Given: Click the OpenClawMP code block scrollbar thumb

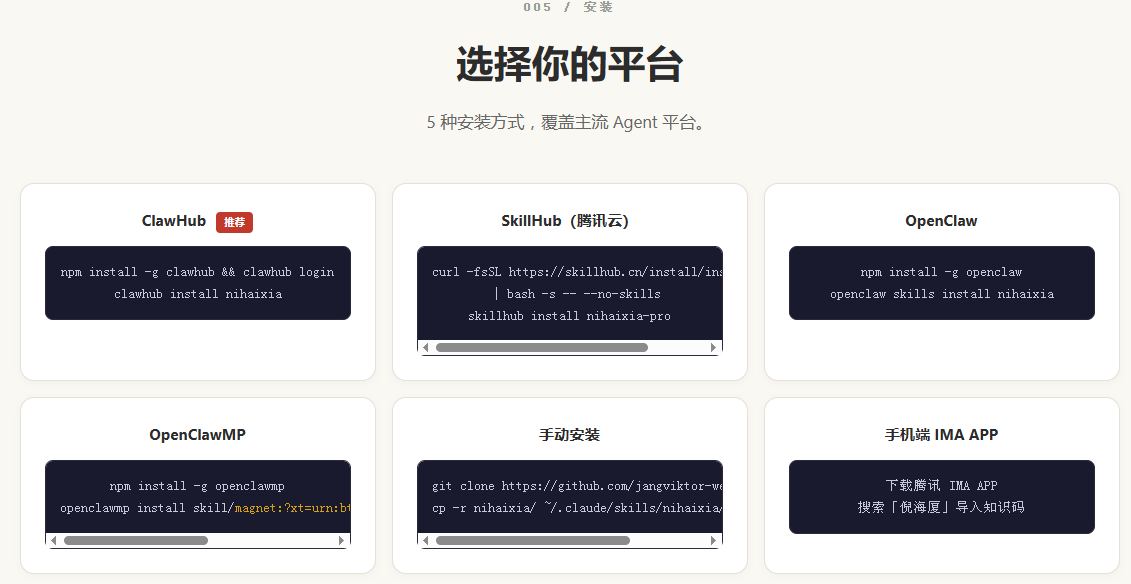Looking at the screenshot, I should pos(136,540).
